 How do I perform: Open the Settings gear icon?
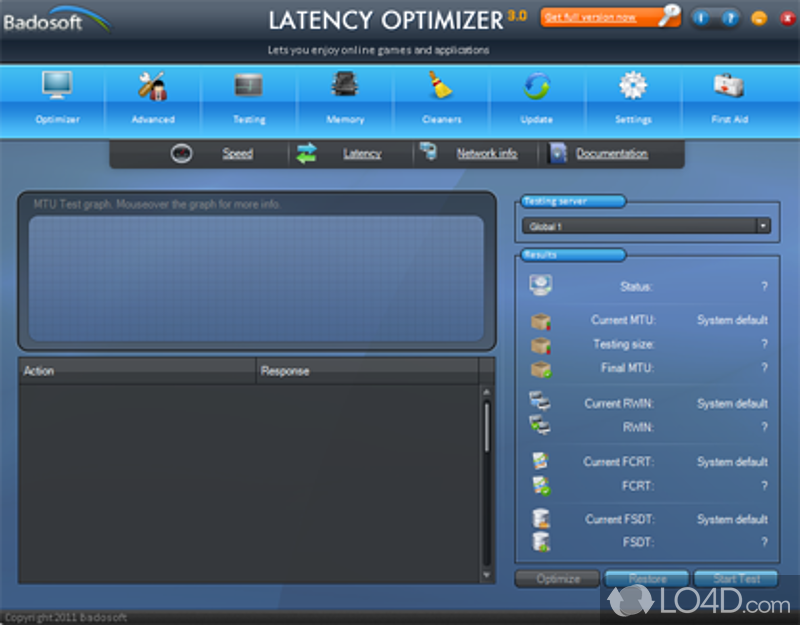tap(633, 85)
